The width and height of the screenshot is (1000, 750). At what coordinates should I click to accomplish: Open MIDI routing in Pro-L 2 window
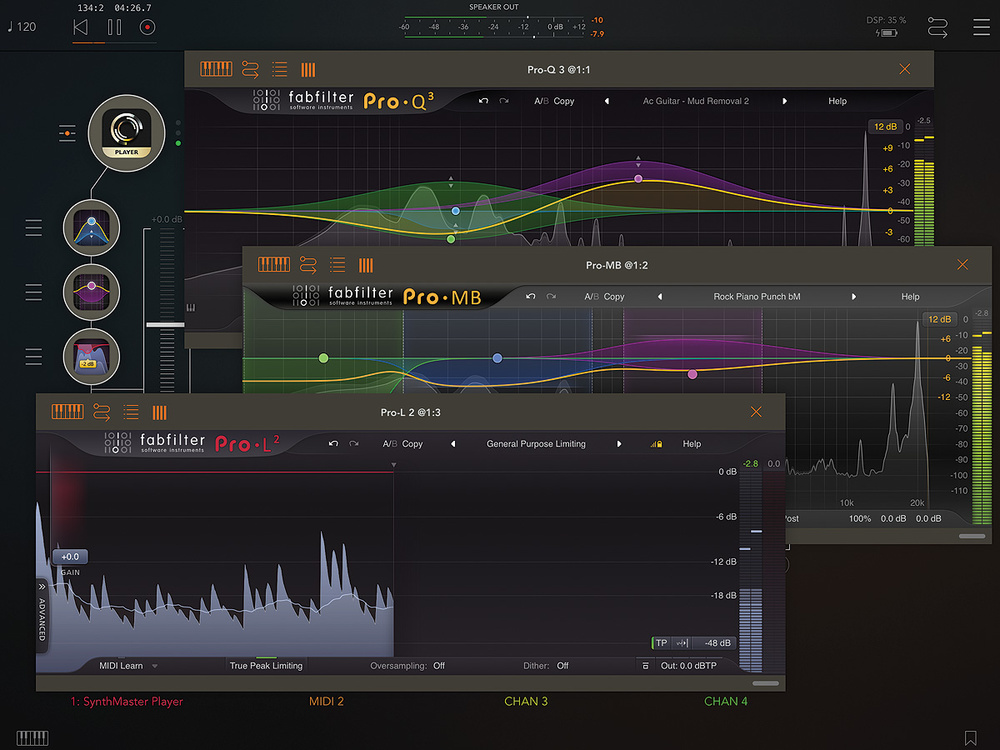coord(102,411)
